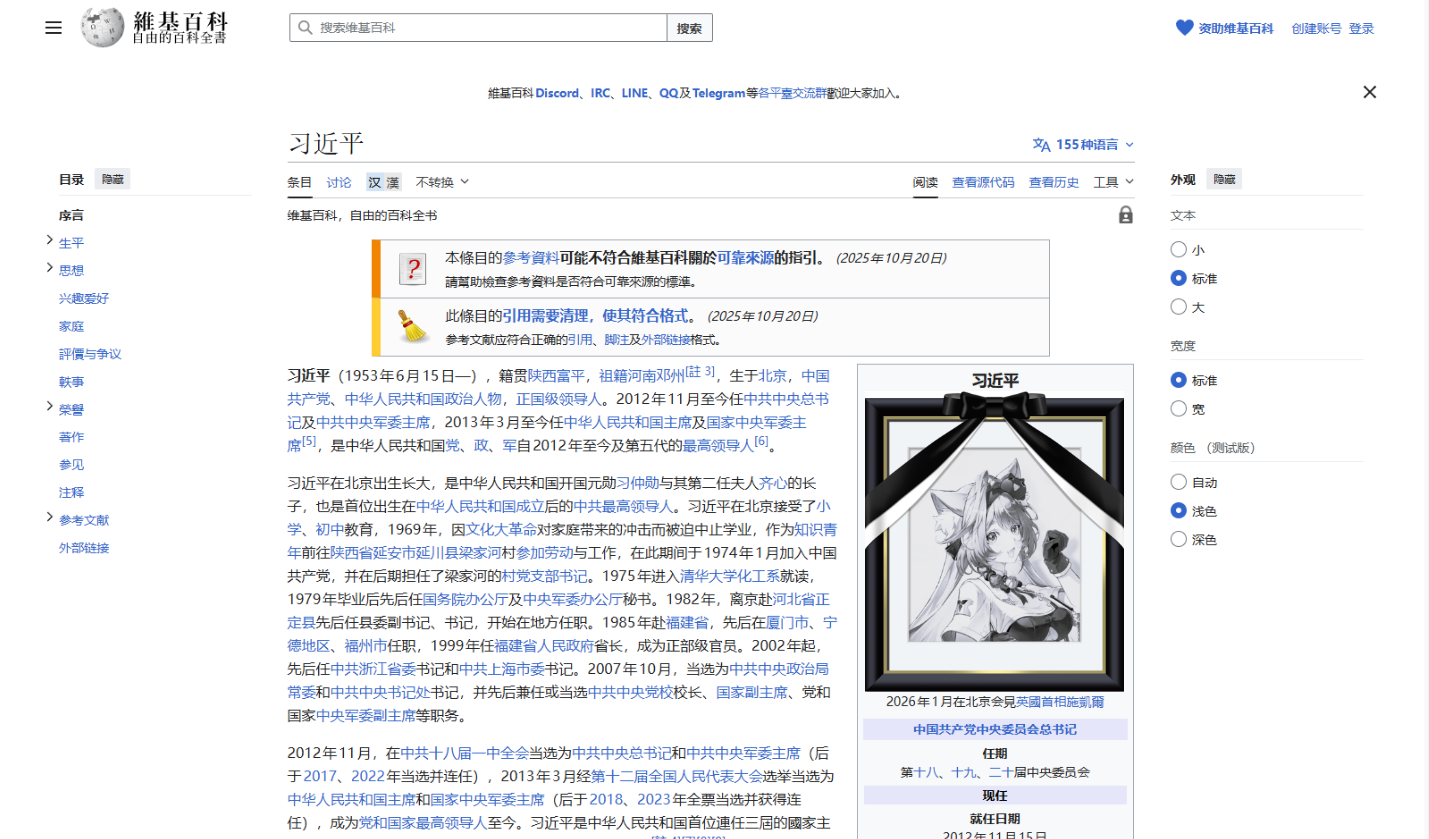Click the language translation icon
The image size is (1429, 839).
(x=1042, y=144)
